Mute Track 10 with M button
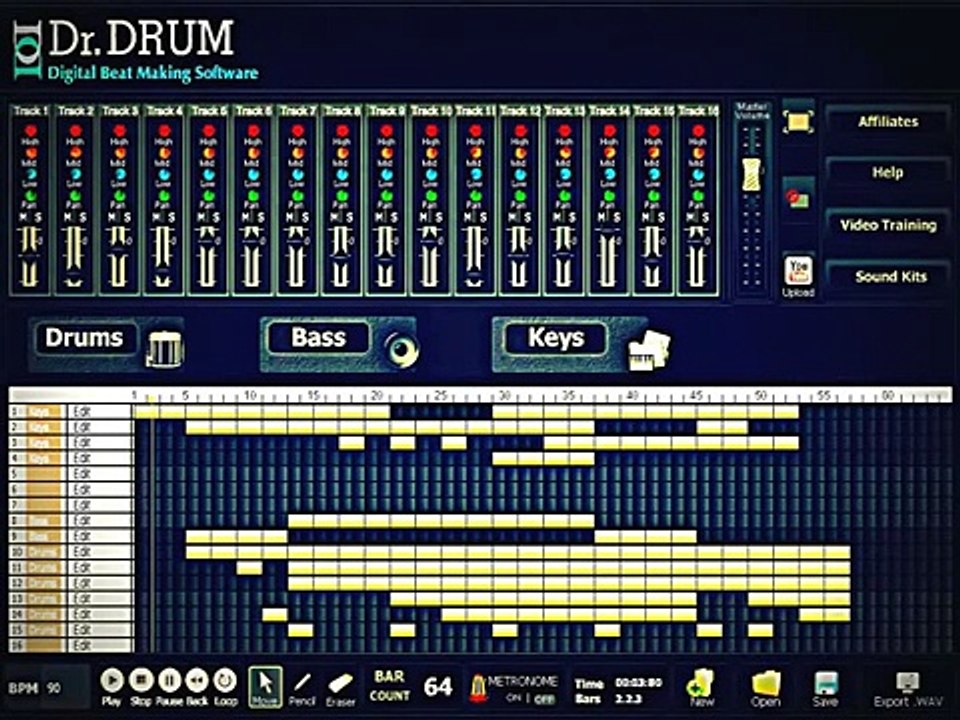This screenshot has width=960, height=720. [x=424, y=217]
